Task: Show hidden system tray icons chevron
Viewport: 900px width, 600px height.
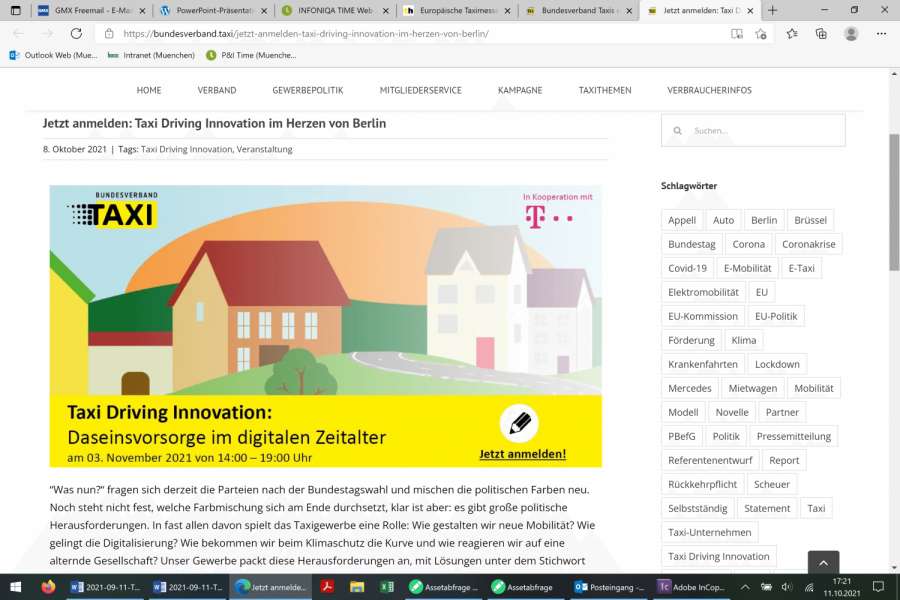Action: (x=744, y=587)
